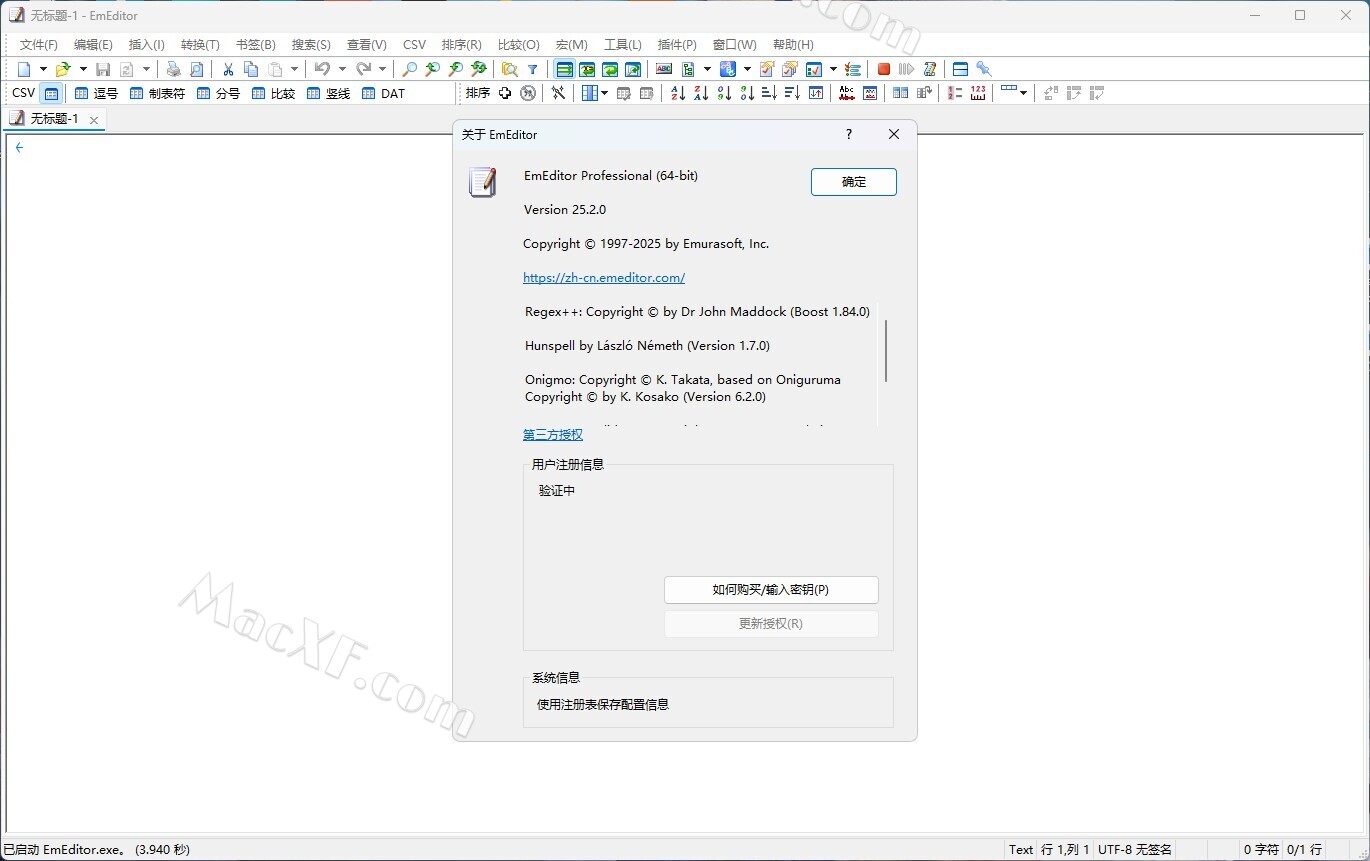The width and height of the screenshot is (1370, 861).
Task: Click the Text configuration in status bar
Action: click(1021, 849)
